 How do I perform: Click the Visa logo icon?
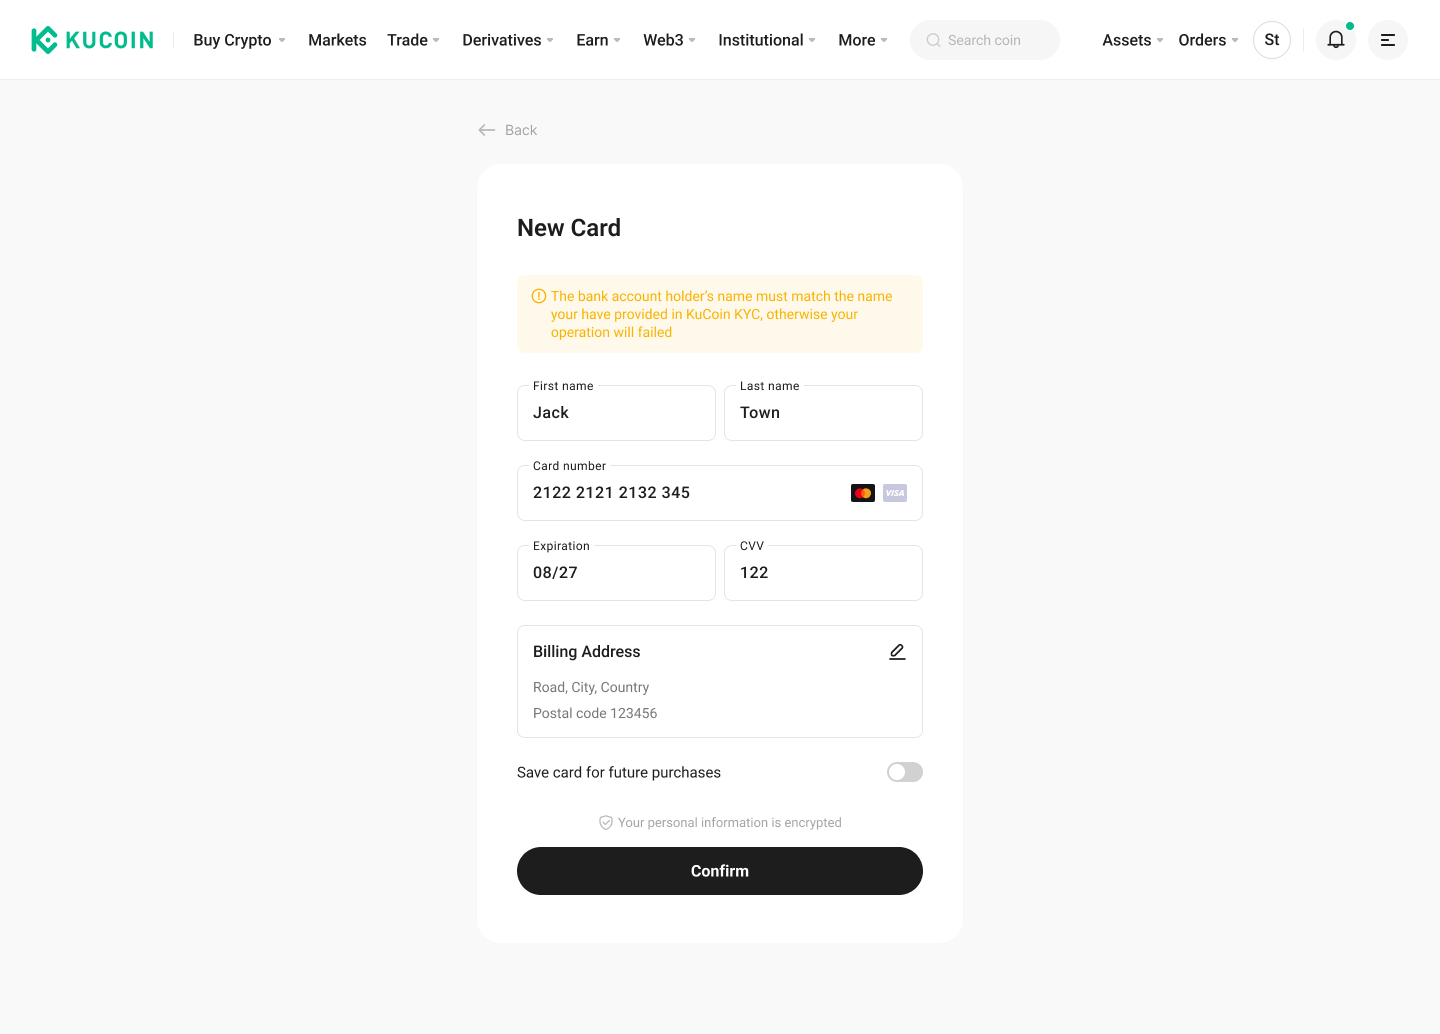point(895,493)
